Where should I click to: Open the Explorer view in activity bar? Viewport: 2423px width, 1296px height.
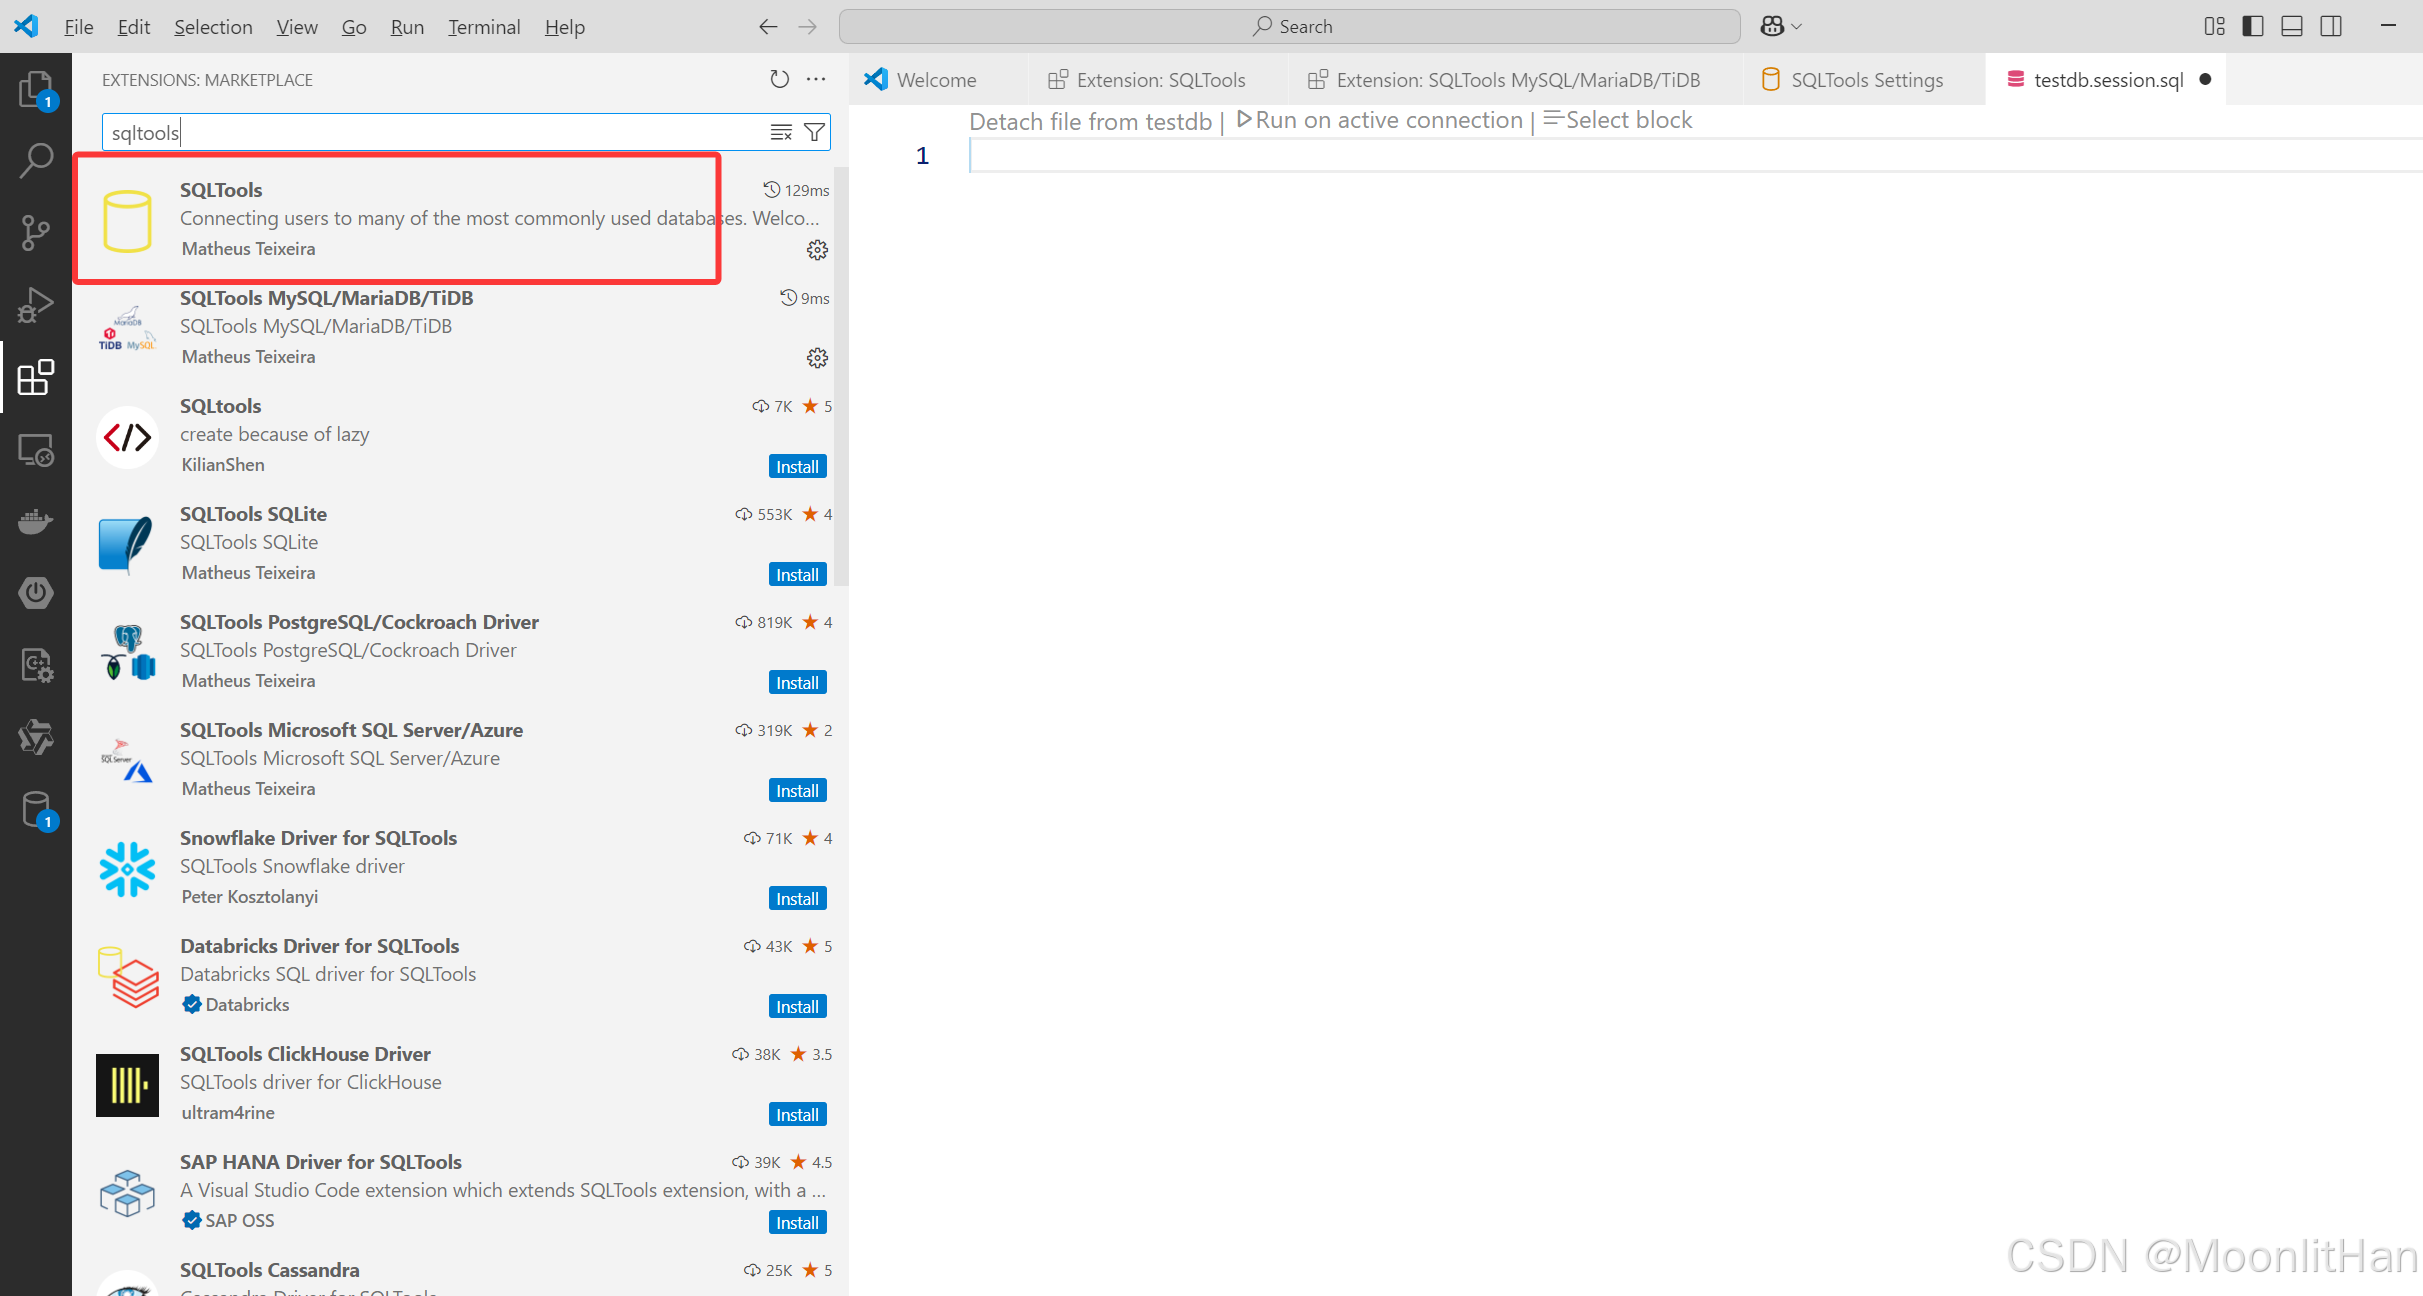pos(36,90)
